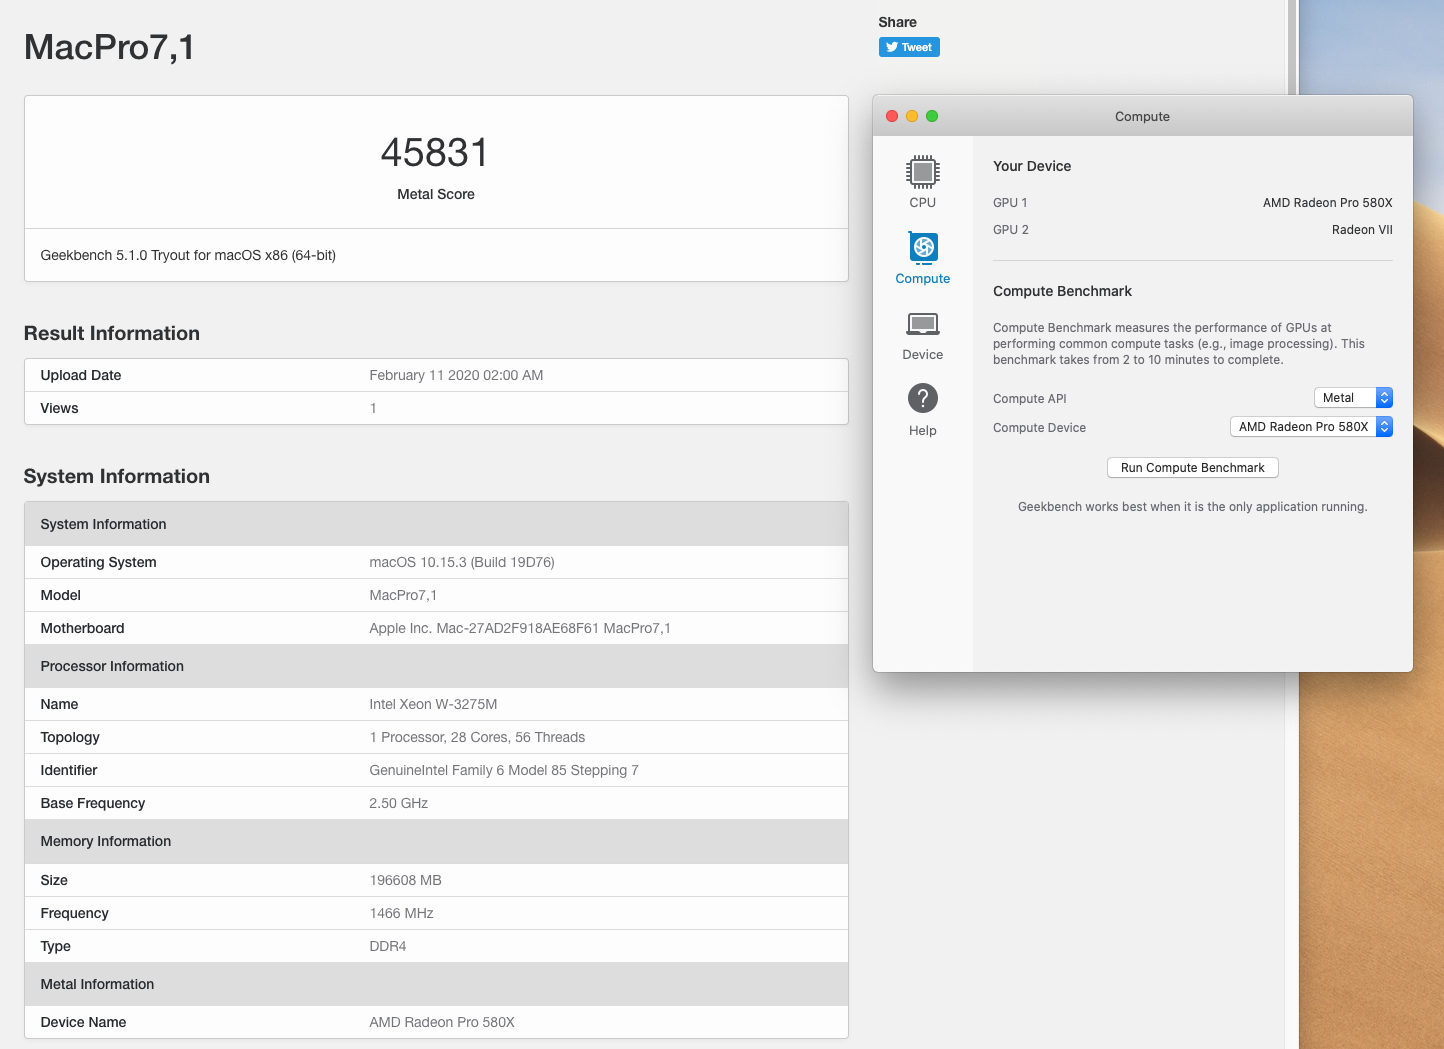Click the Processor Information section header
The width and height of the screenshot is (1444, 1049).
(436, 666)
